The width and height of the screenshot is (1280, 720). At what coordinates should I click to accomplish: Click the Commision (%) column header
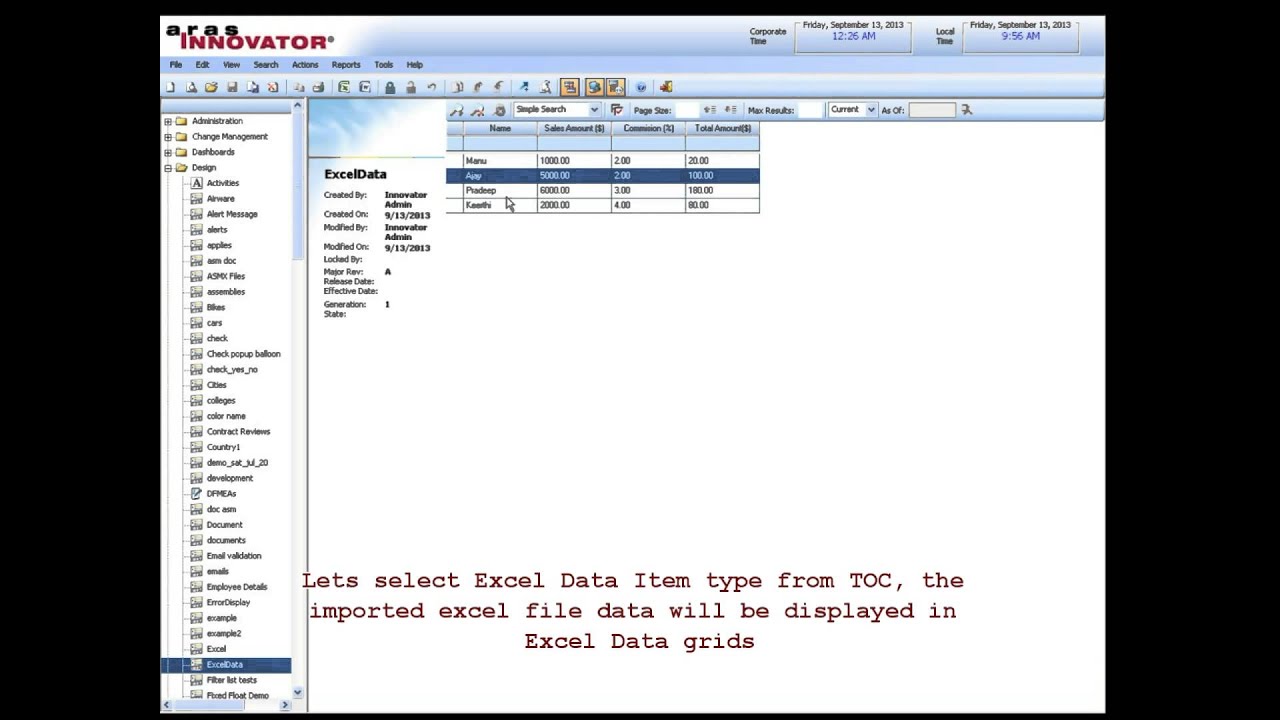[648, 128]
